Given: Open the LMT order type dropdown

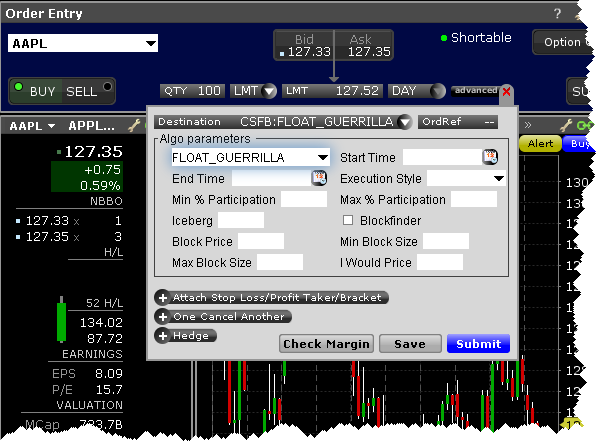Looking at the screenshot, I should pos(269,92).
